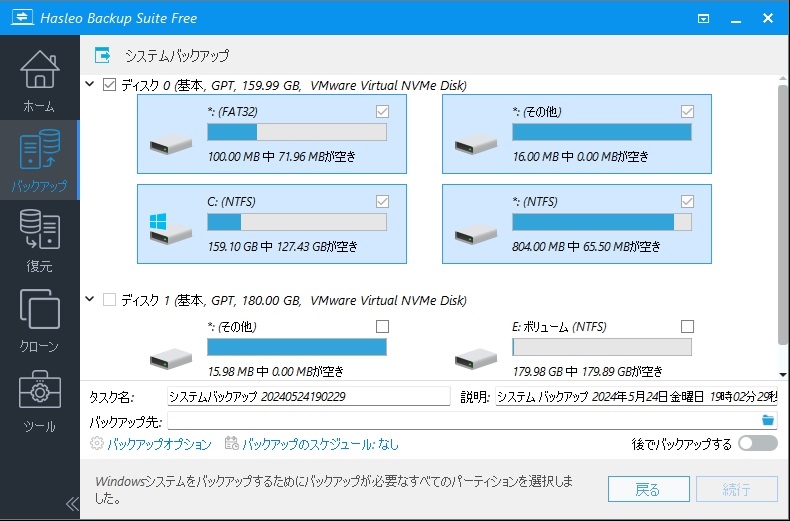The image size is (790, 521).
Task: Open the title bar dropdown menu icon
Action: point(703,19)
